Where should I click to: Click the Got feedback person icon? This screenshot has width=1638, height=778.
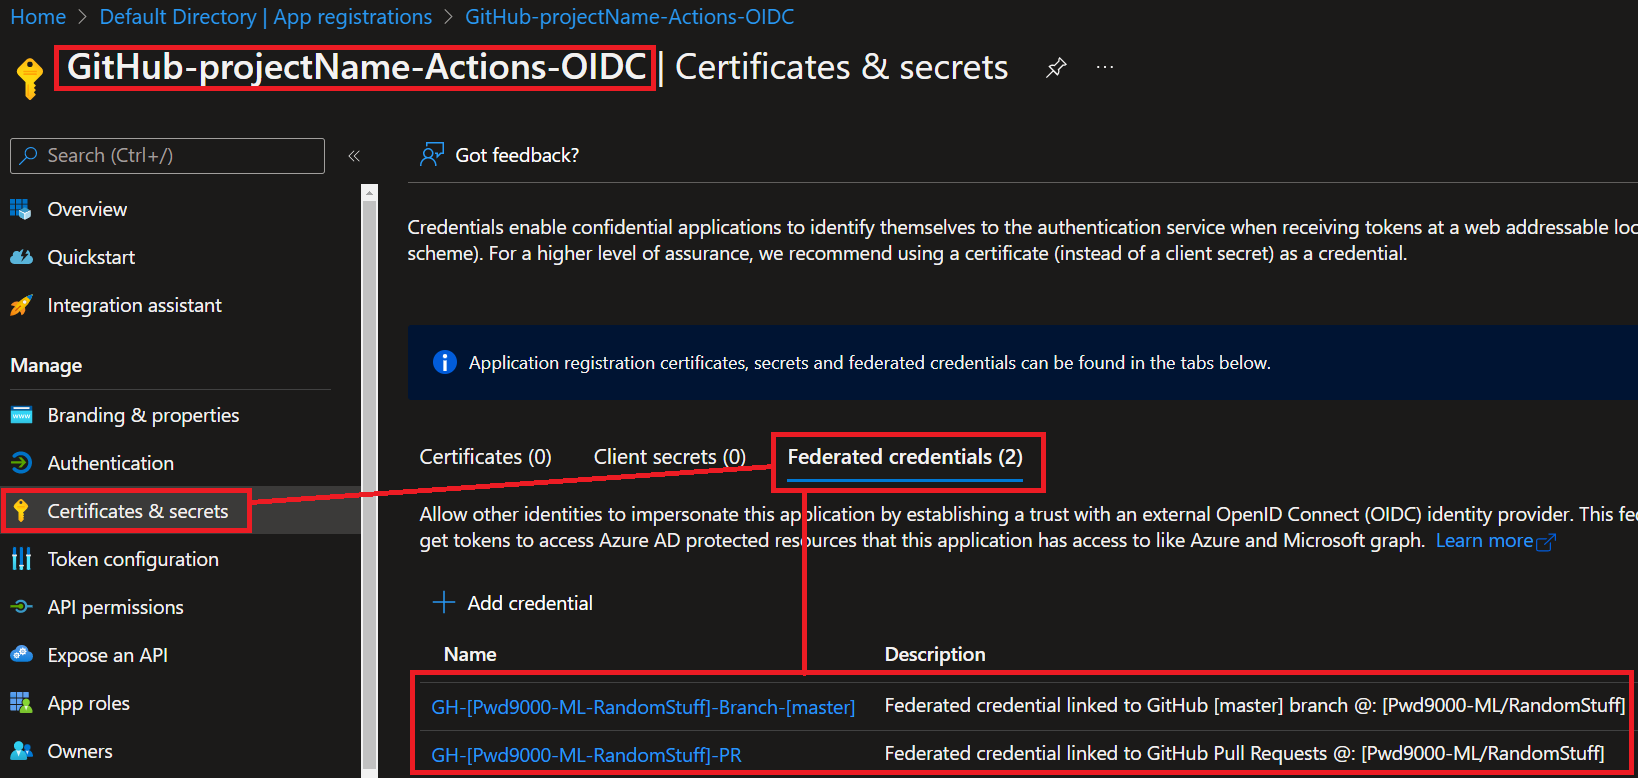[432, 154]
